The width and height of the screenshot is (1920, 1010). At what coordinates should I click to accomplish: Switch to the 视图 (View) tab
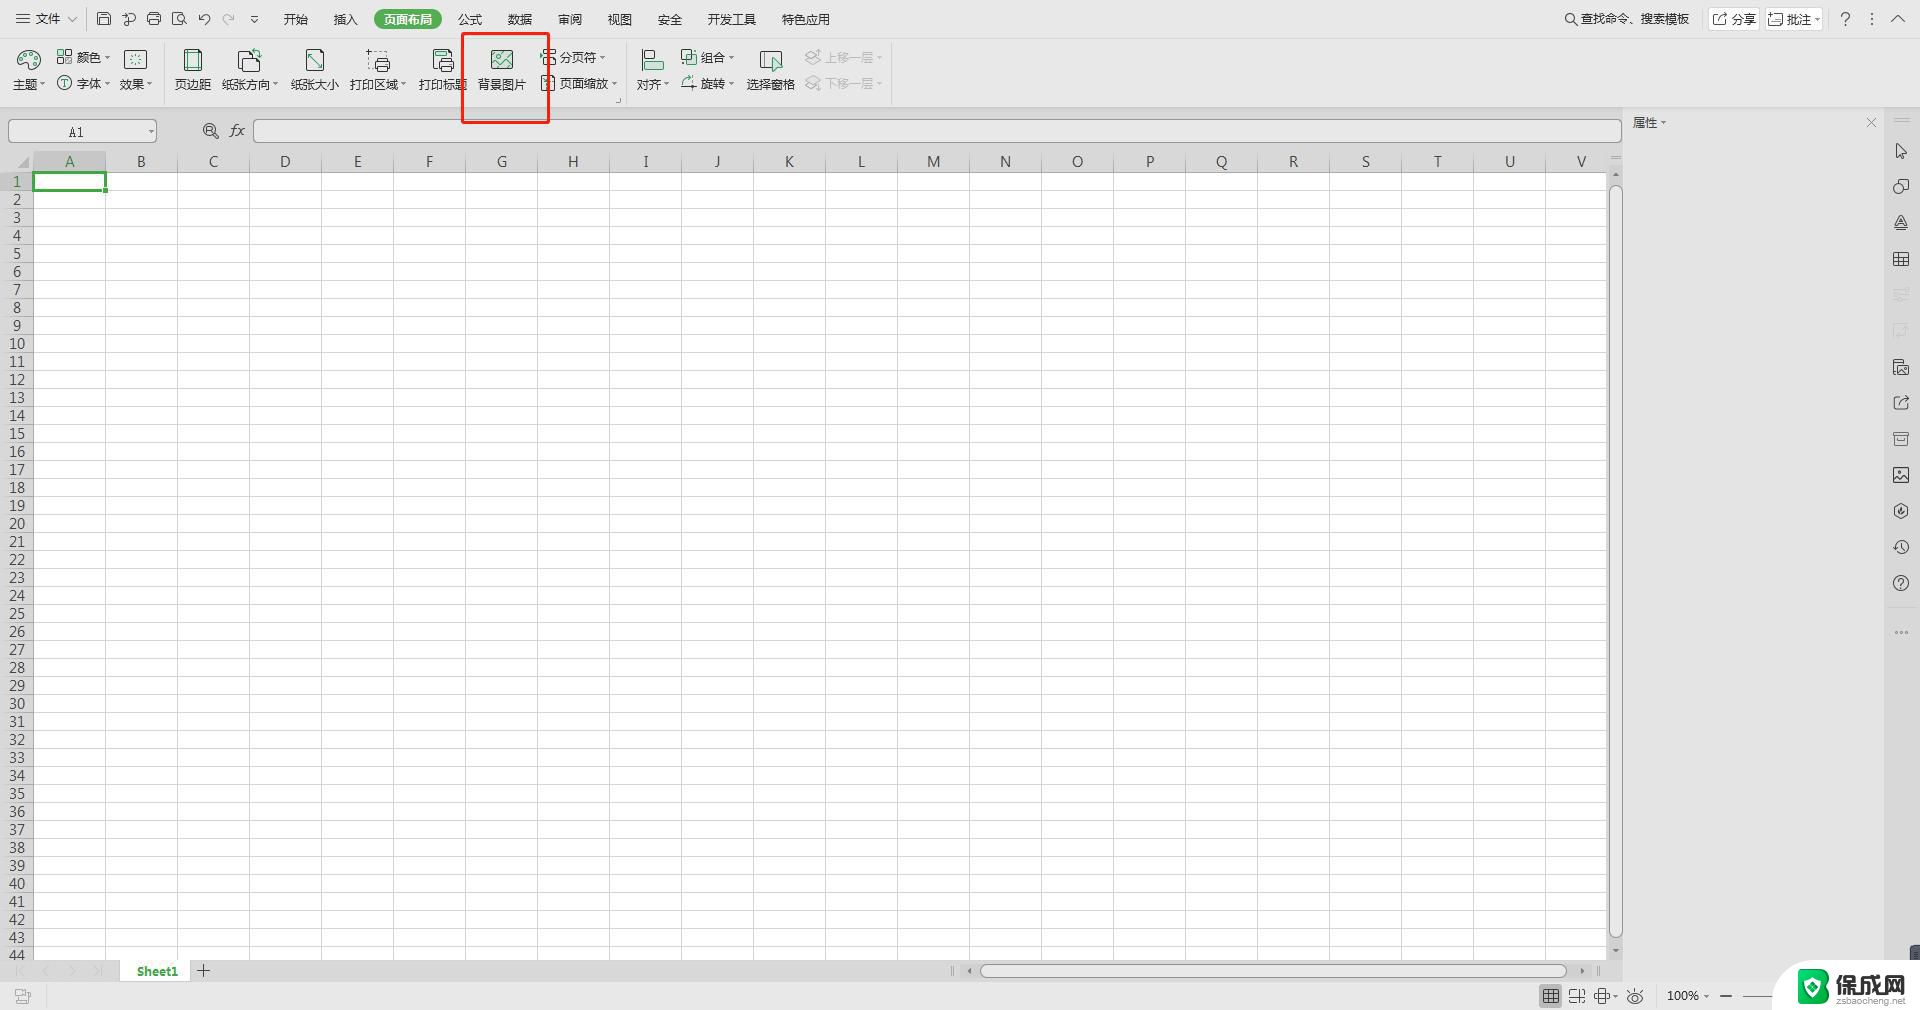[620, 19]
